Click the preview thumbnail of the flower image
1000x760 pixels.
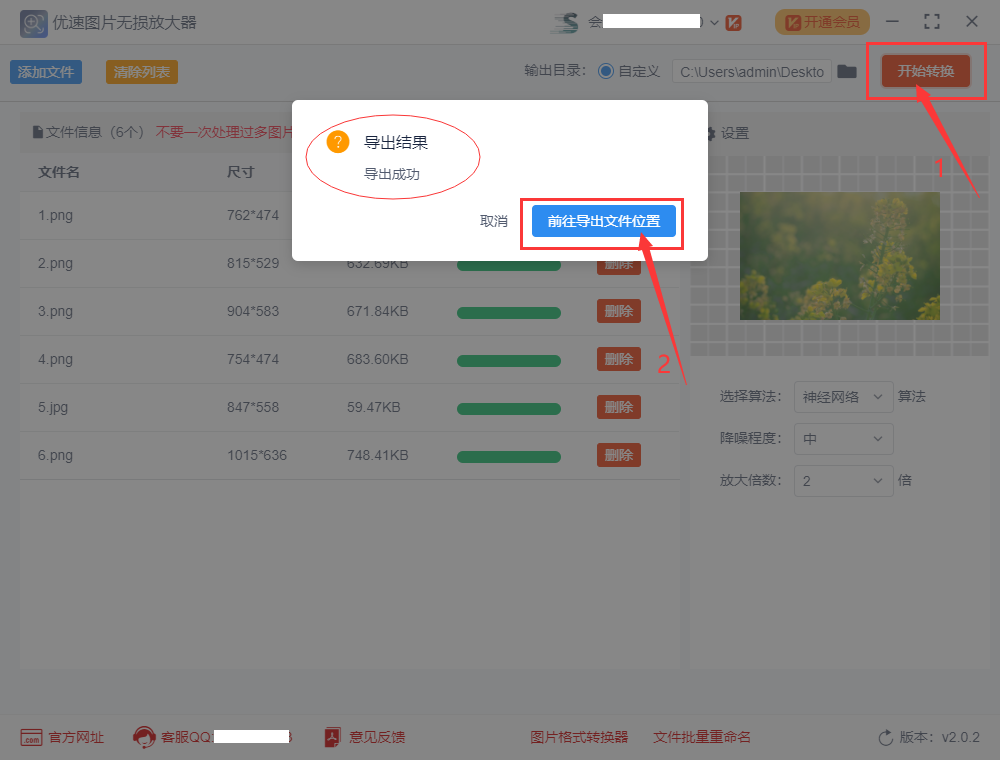pos(839,256)
